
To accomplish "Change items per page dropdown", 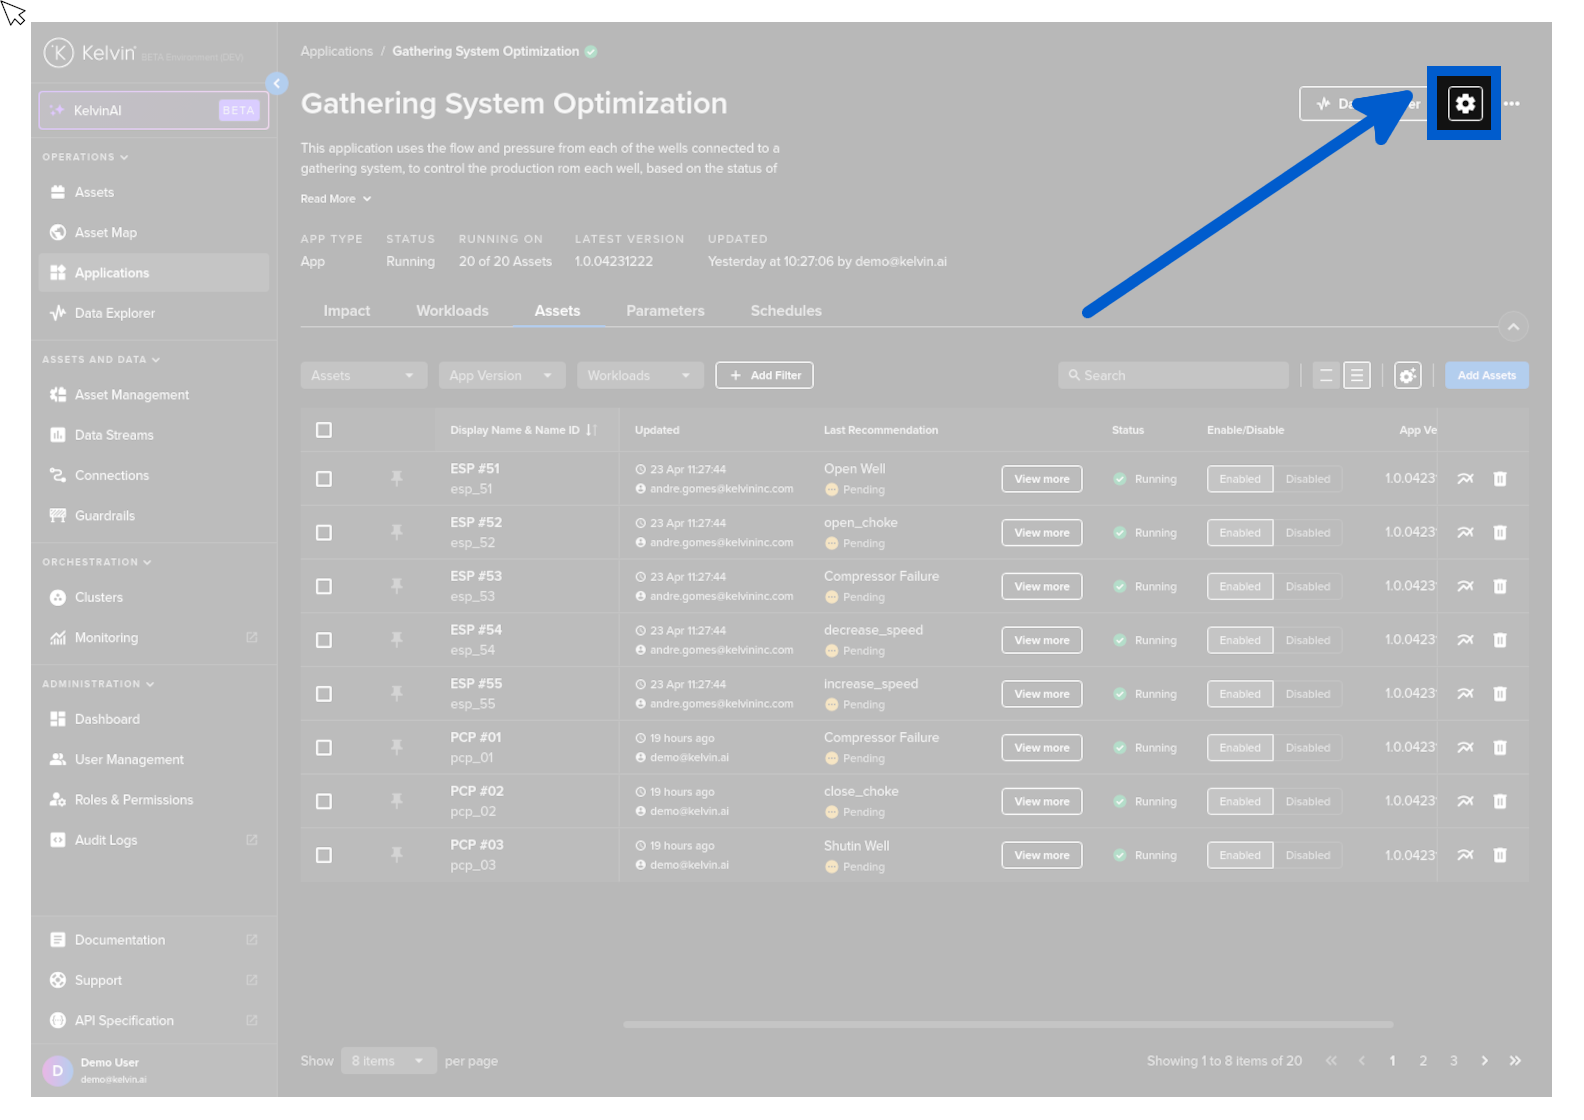I will point(387,1061).
